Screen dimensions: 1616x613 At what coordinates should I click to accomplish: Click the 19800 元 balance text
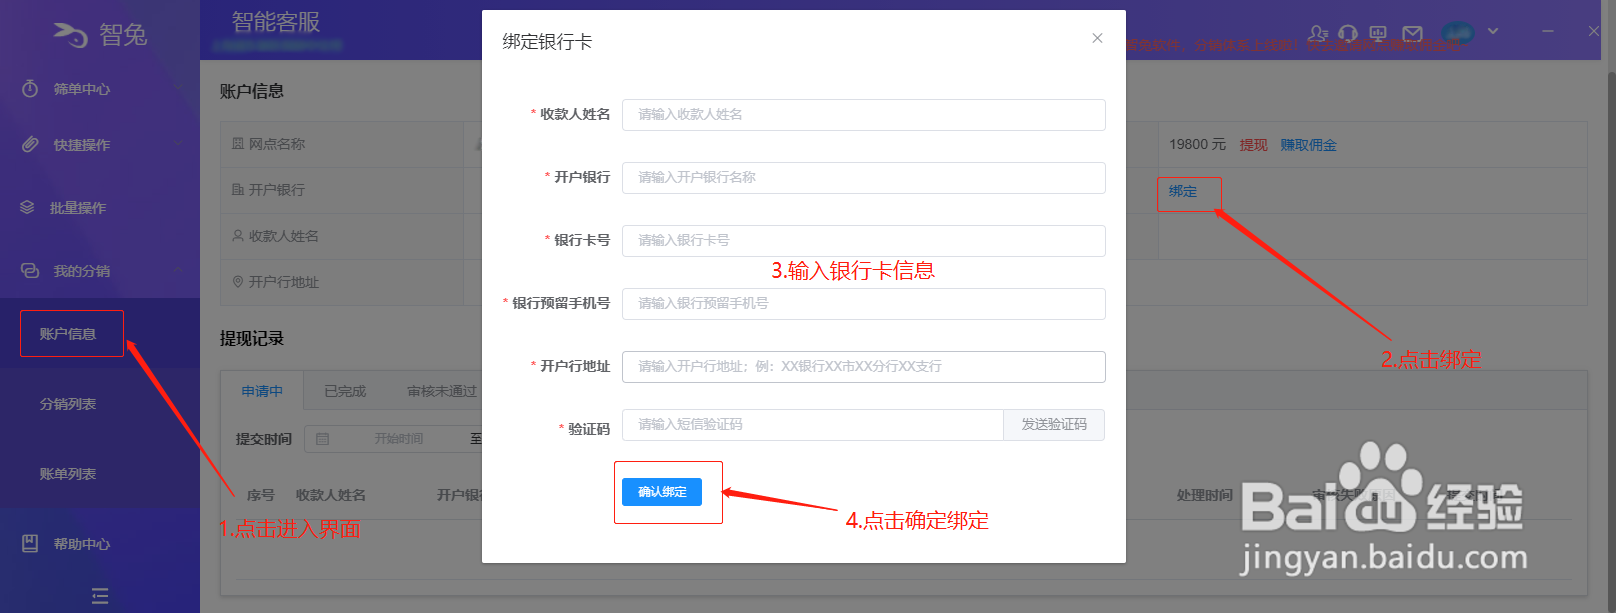[1197, 145]
